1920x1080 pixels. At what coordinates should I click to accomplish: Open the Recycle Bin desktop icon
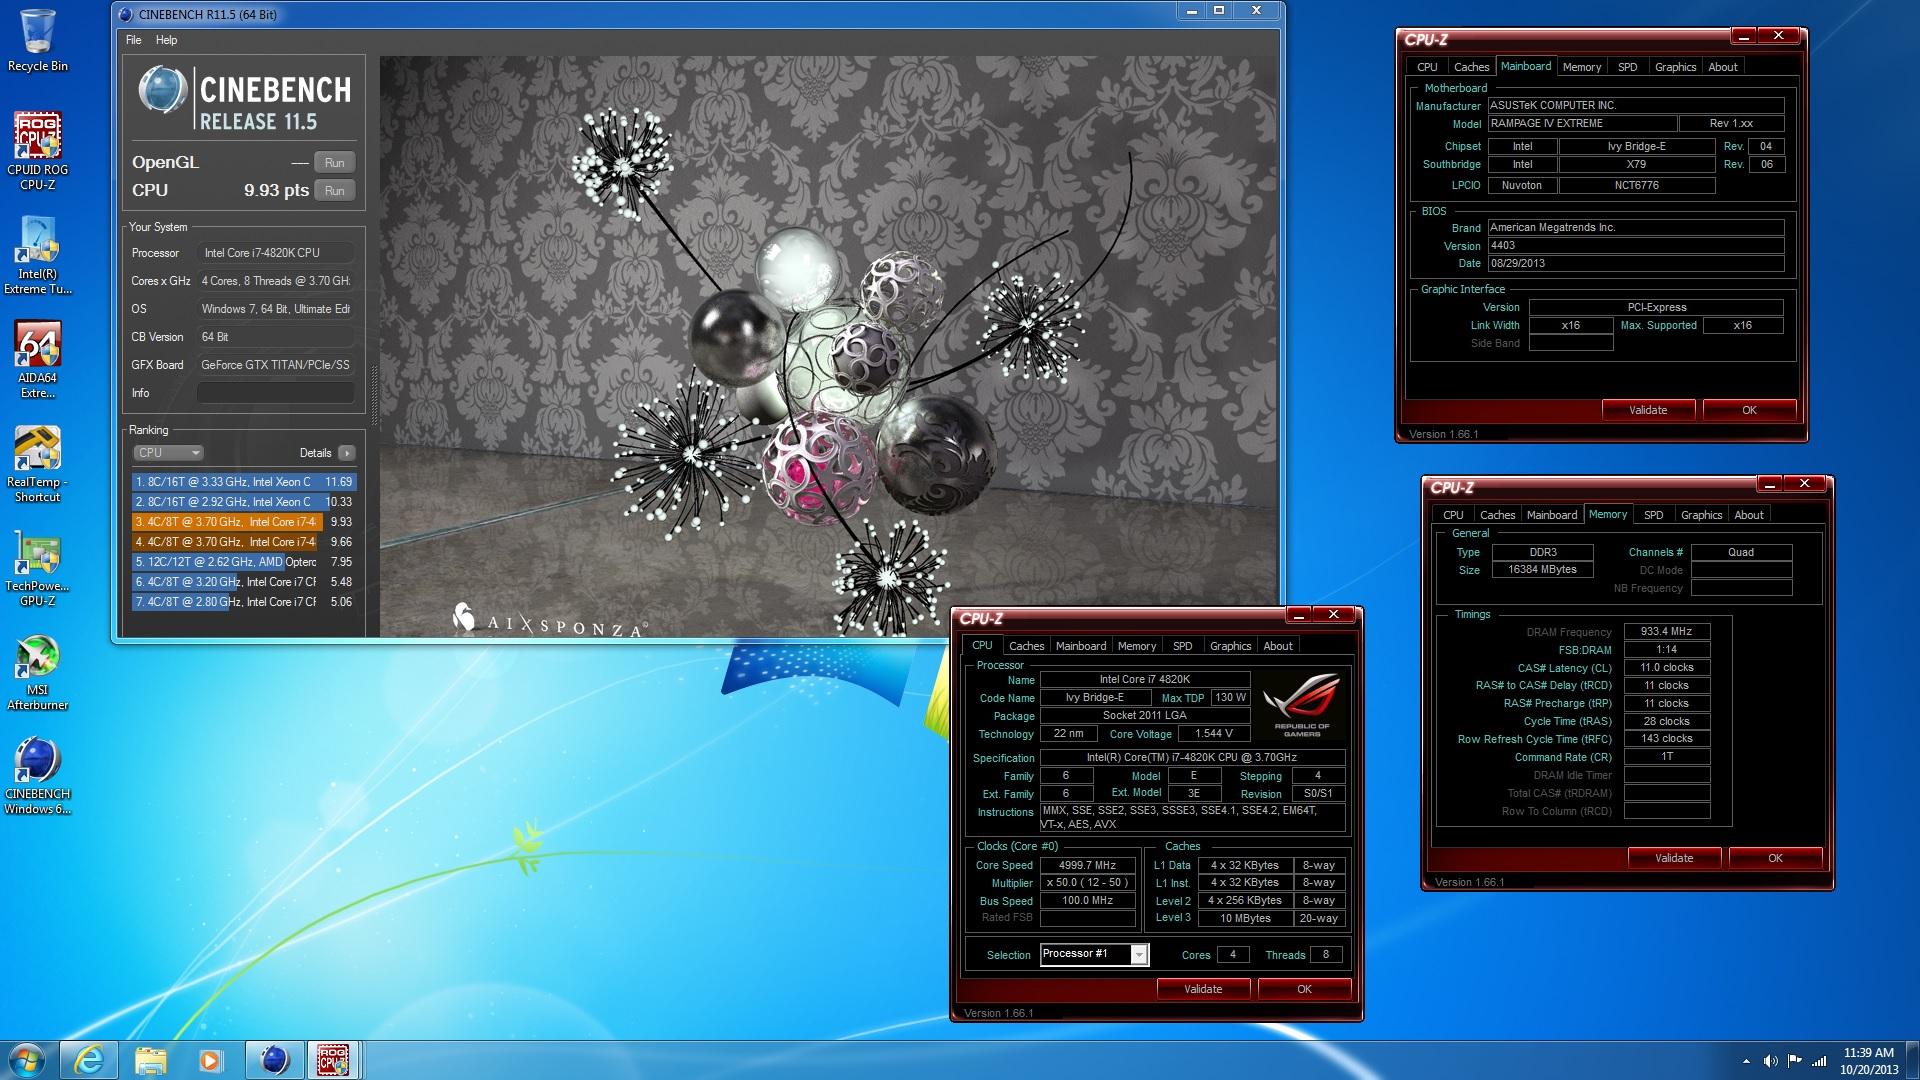37,40
